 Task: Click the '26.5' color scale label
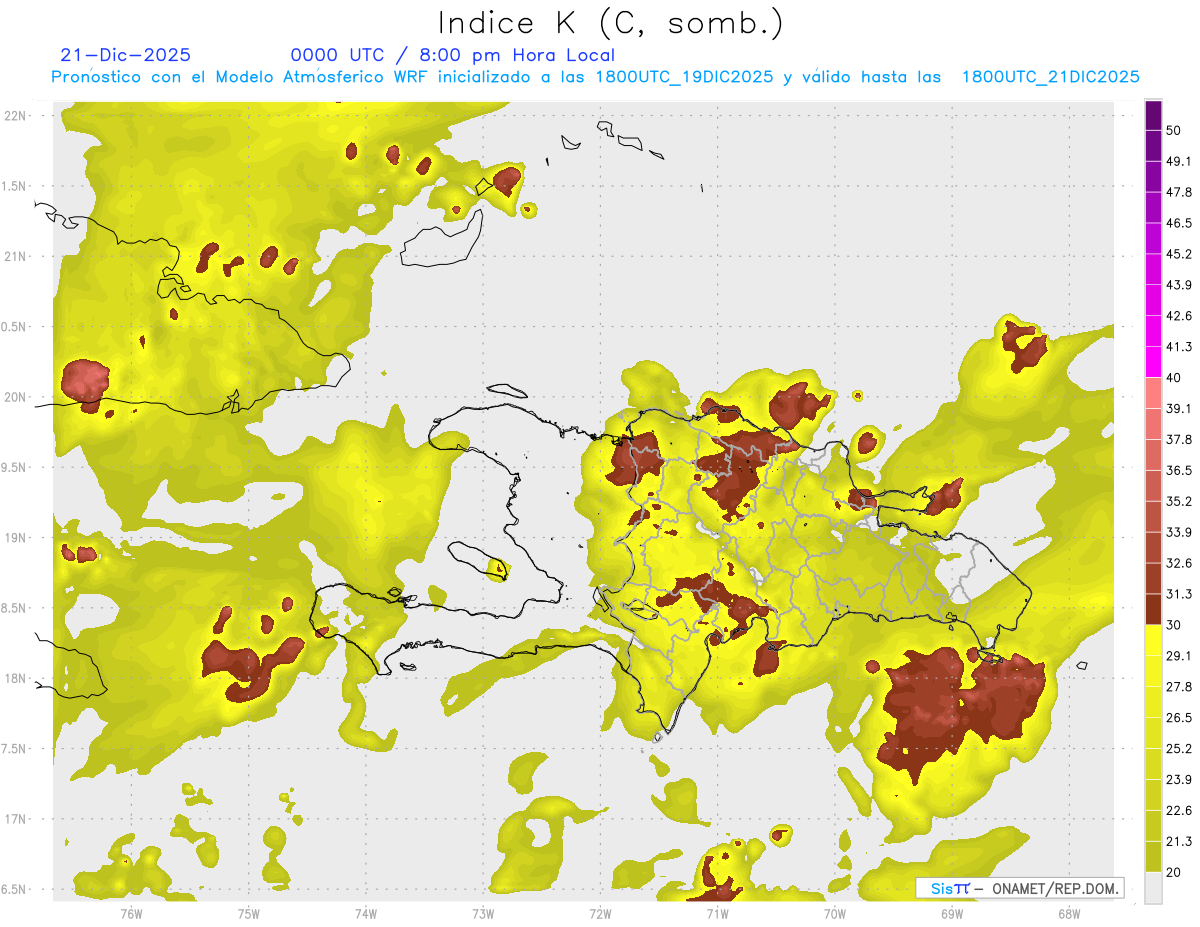(x=1178, y=718)
